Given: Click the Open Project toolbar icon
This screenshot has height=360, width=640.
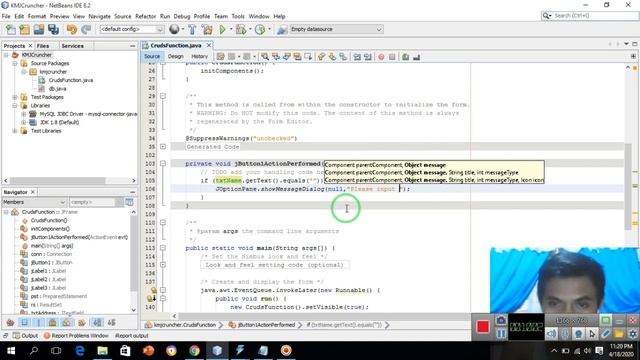Looking at the screenshot, I should pyautogui.click(x=39, y=29).
